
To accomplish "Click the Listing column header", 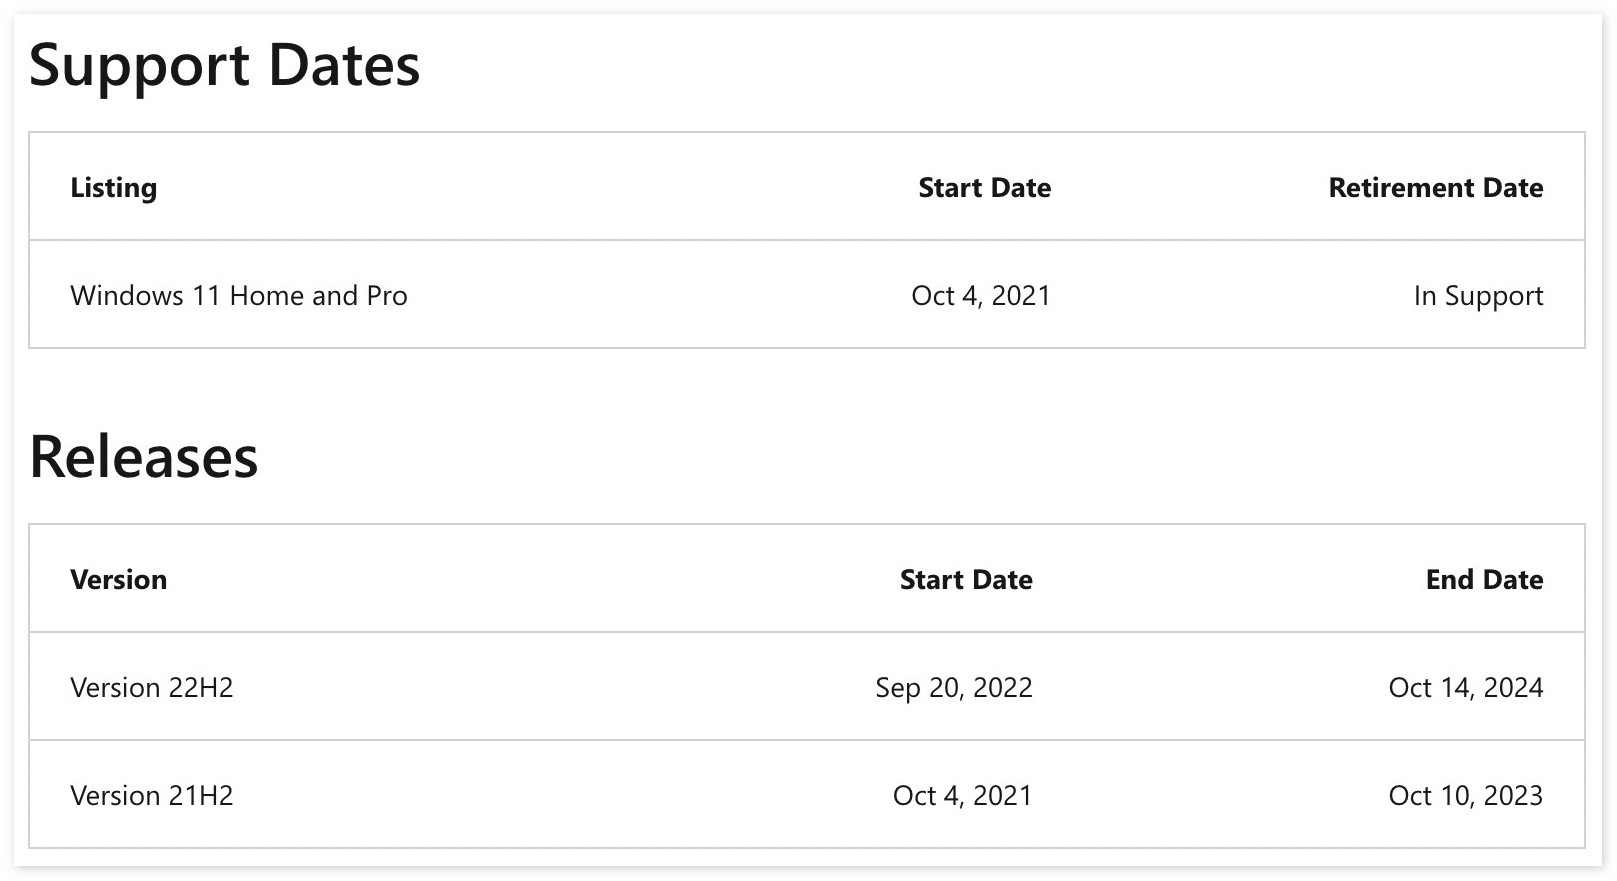I will 113,188.
